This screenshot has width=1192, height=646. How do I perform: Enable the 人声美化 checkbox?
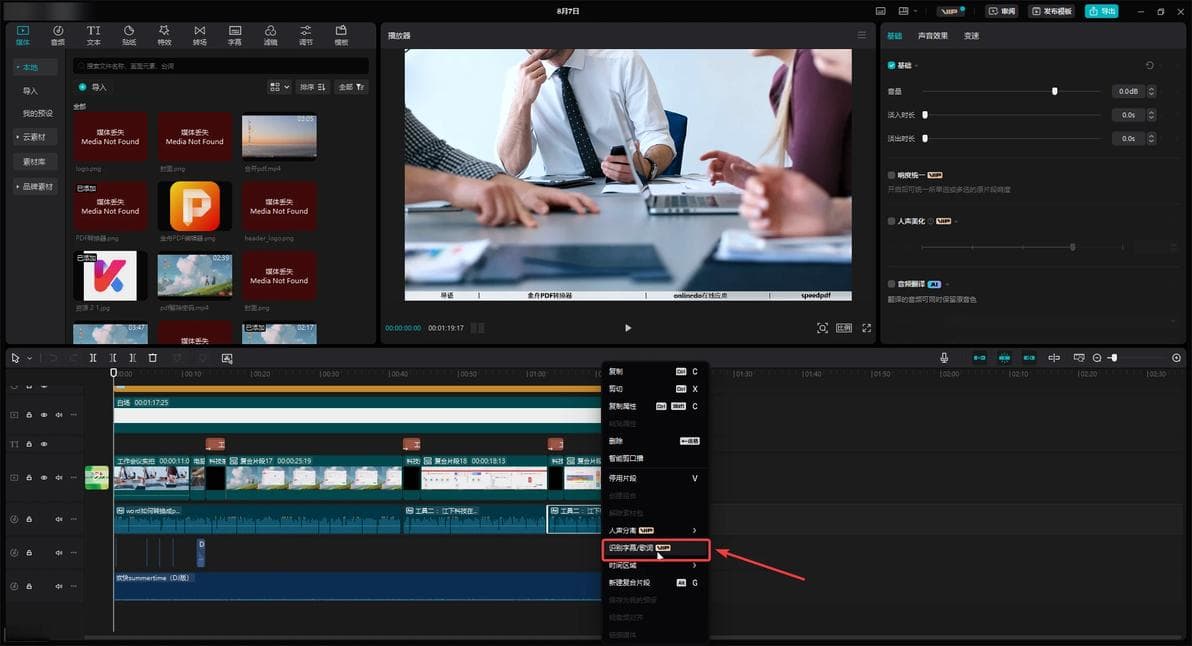click(891, 221)
